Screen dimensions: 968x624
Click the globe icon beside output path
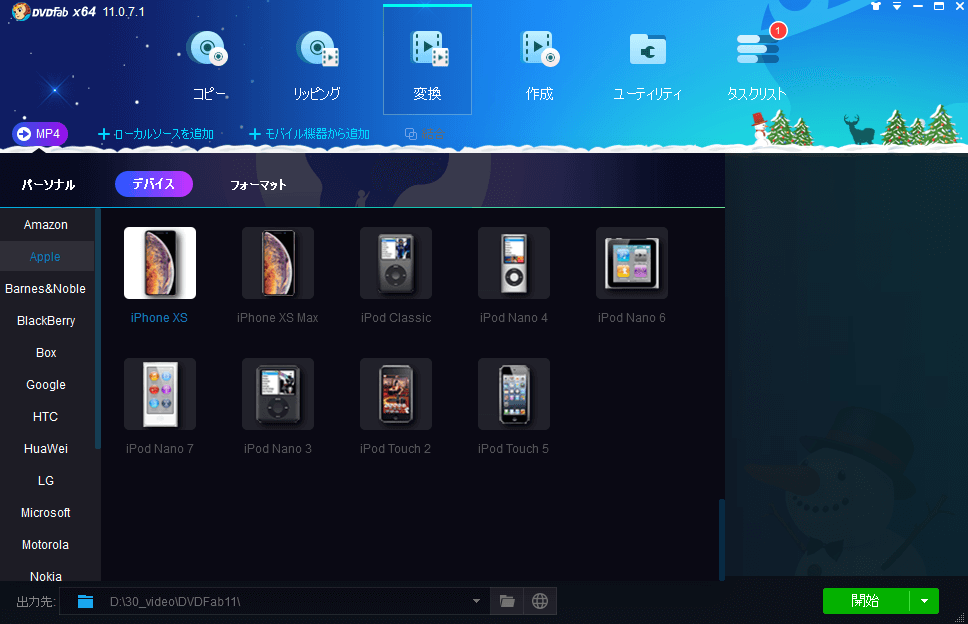click(x=540, y=601)
